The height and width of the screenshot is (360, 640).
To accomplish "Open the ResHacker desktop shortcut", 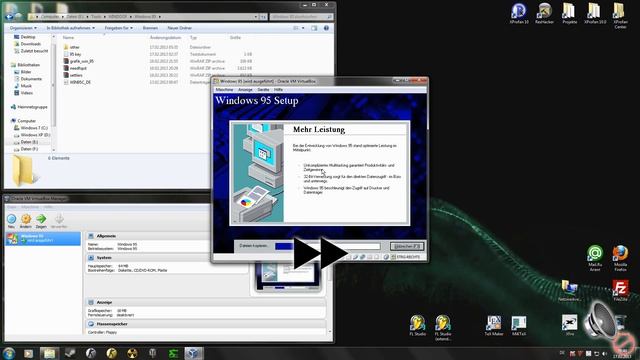I will click(x=544, y=13).
